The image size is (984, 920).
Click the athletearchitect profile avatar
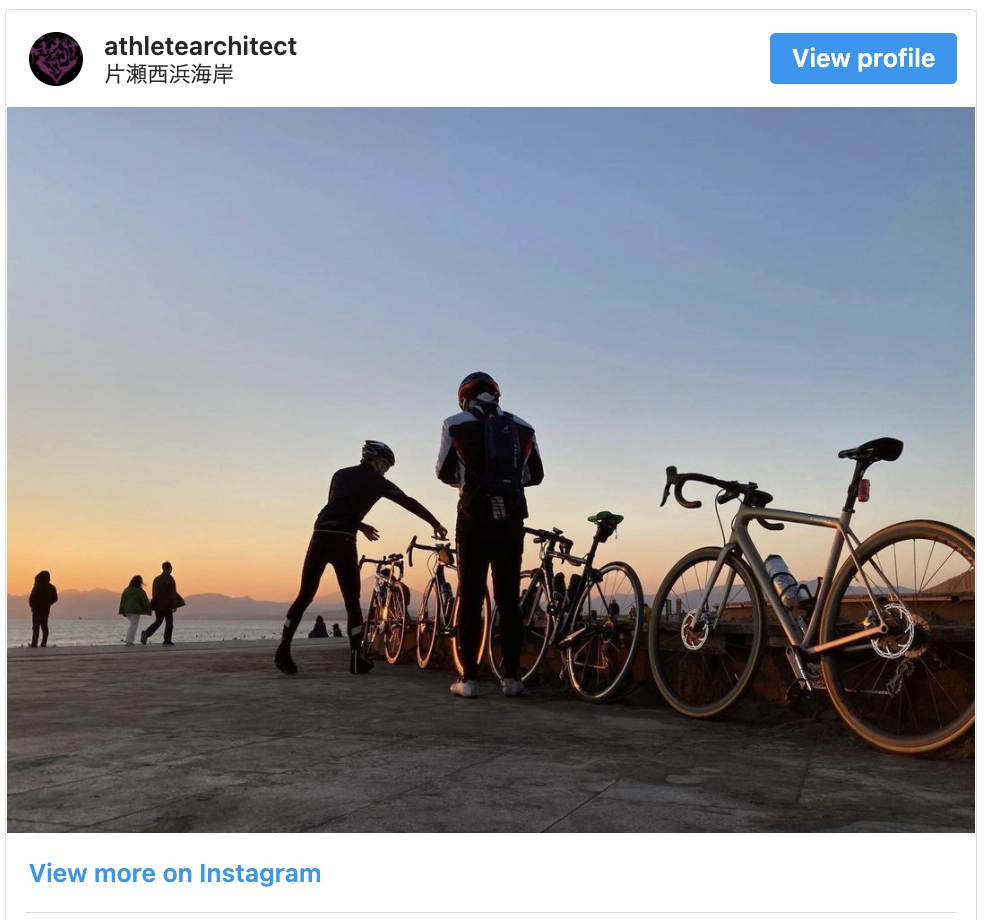[x=56, y=59]
